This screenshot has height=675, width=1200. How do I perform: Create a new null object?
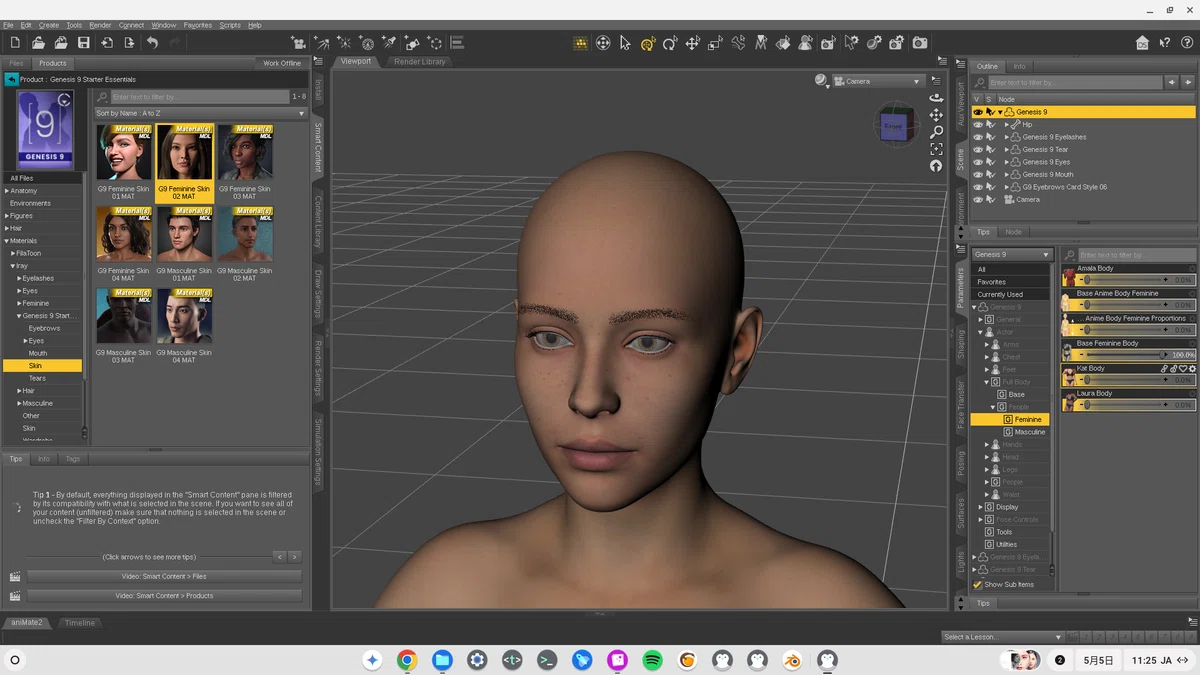pyautogui.click(x=435, y=43)
